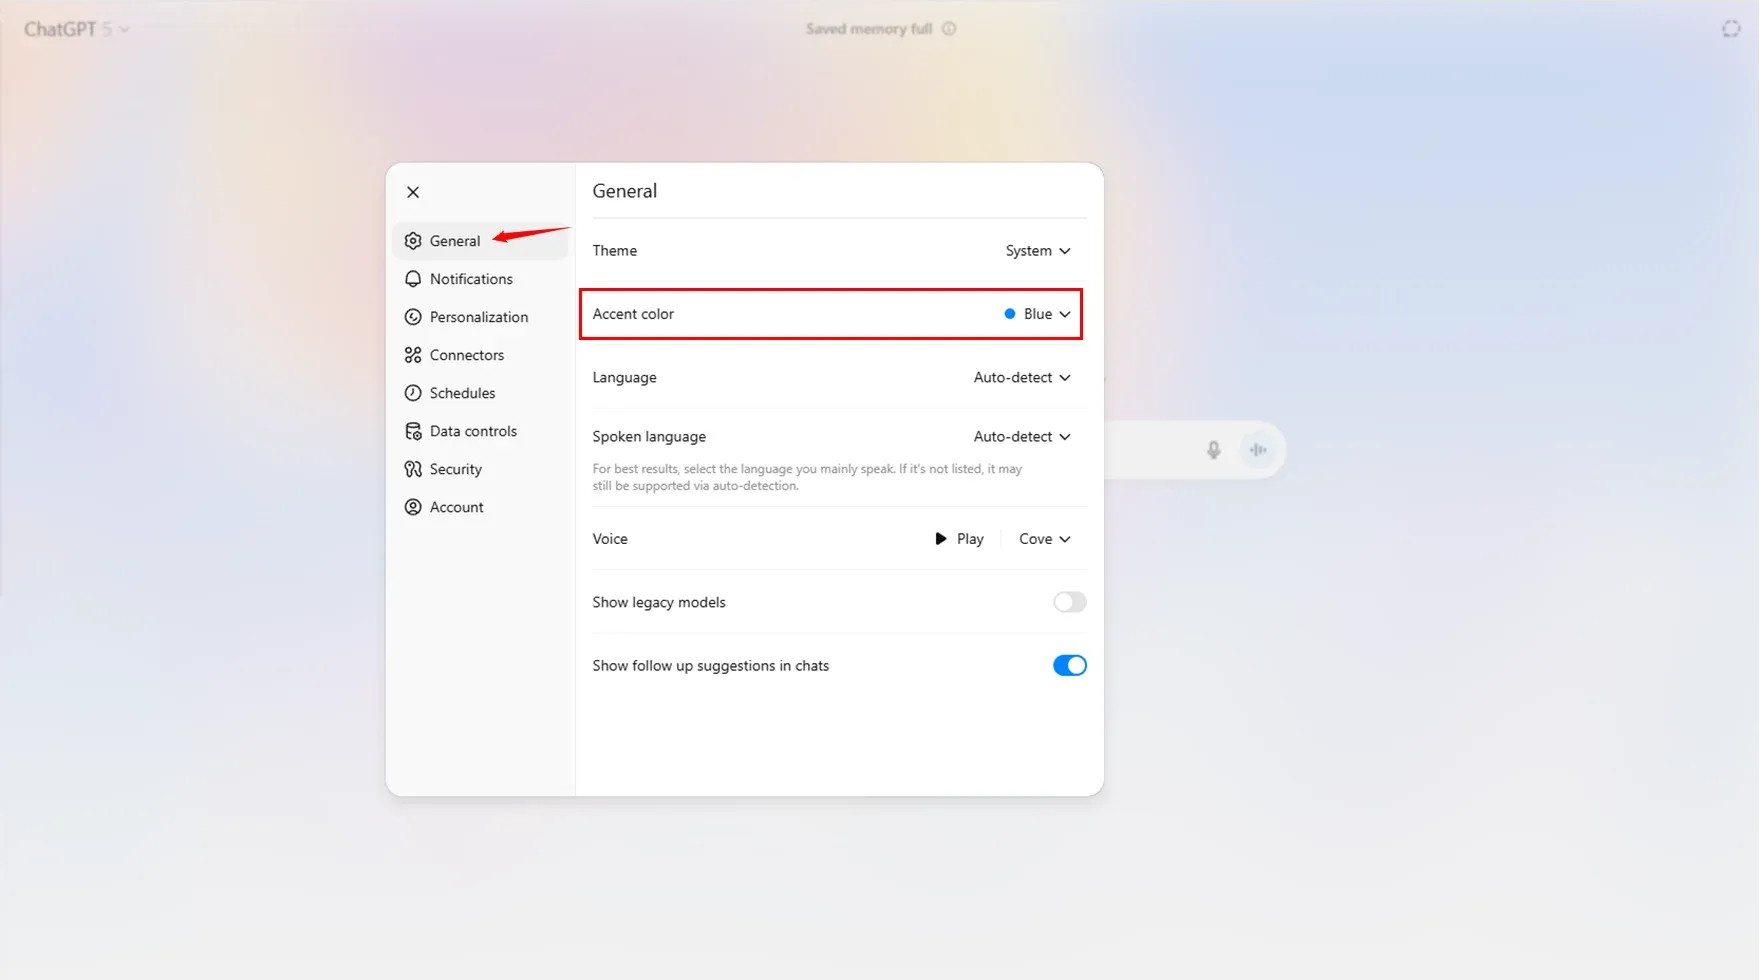This screenshot has height=980, width=1760.
Task: Open the Accent color Blue dropdown
Action: [1038, 314]
